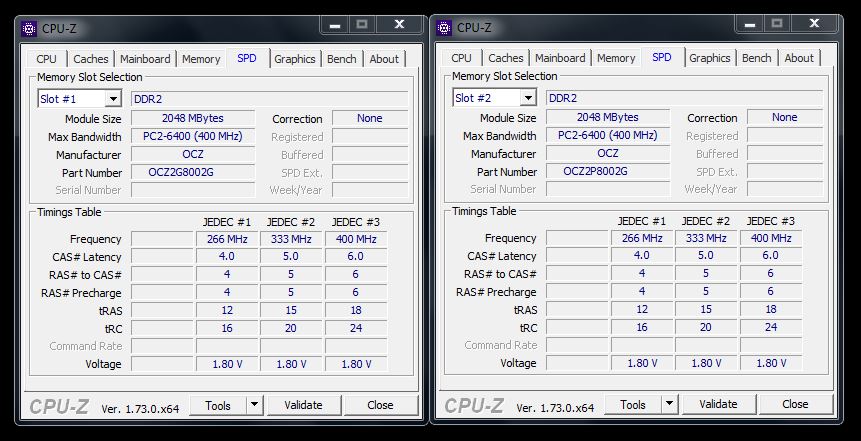Close right CPU-Z window via title bar X

tap(814, 24)
